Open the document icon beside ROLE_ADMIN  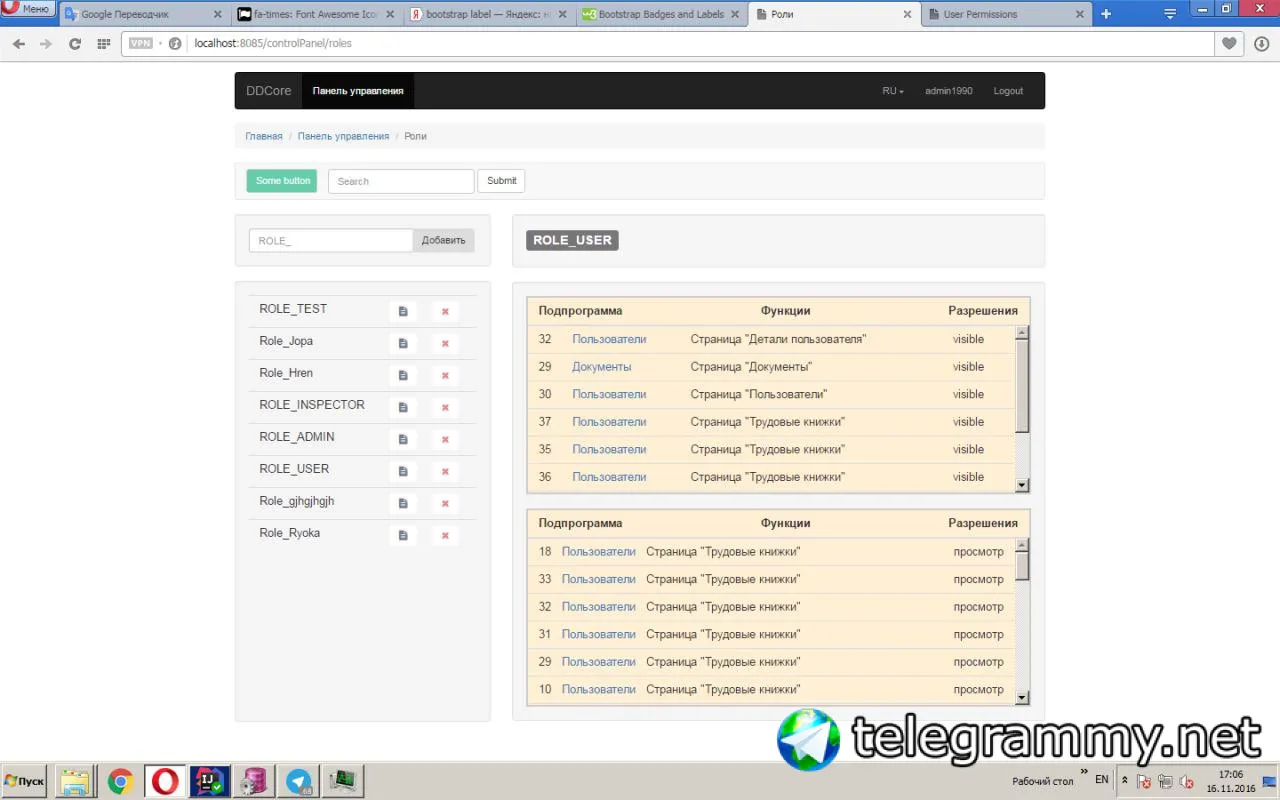(403, 439)
